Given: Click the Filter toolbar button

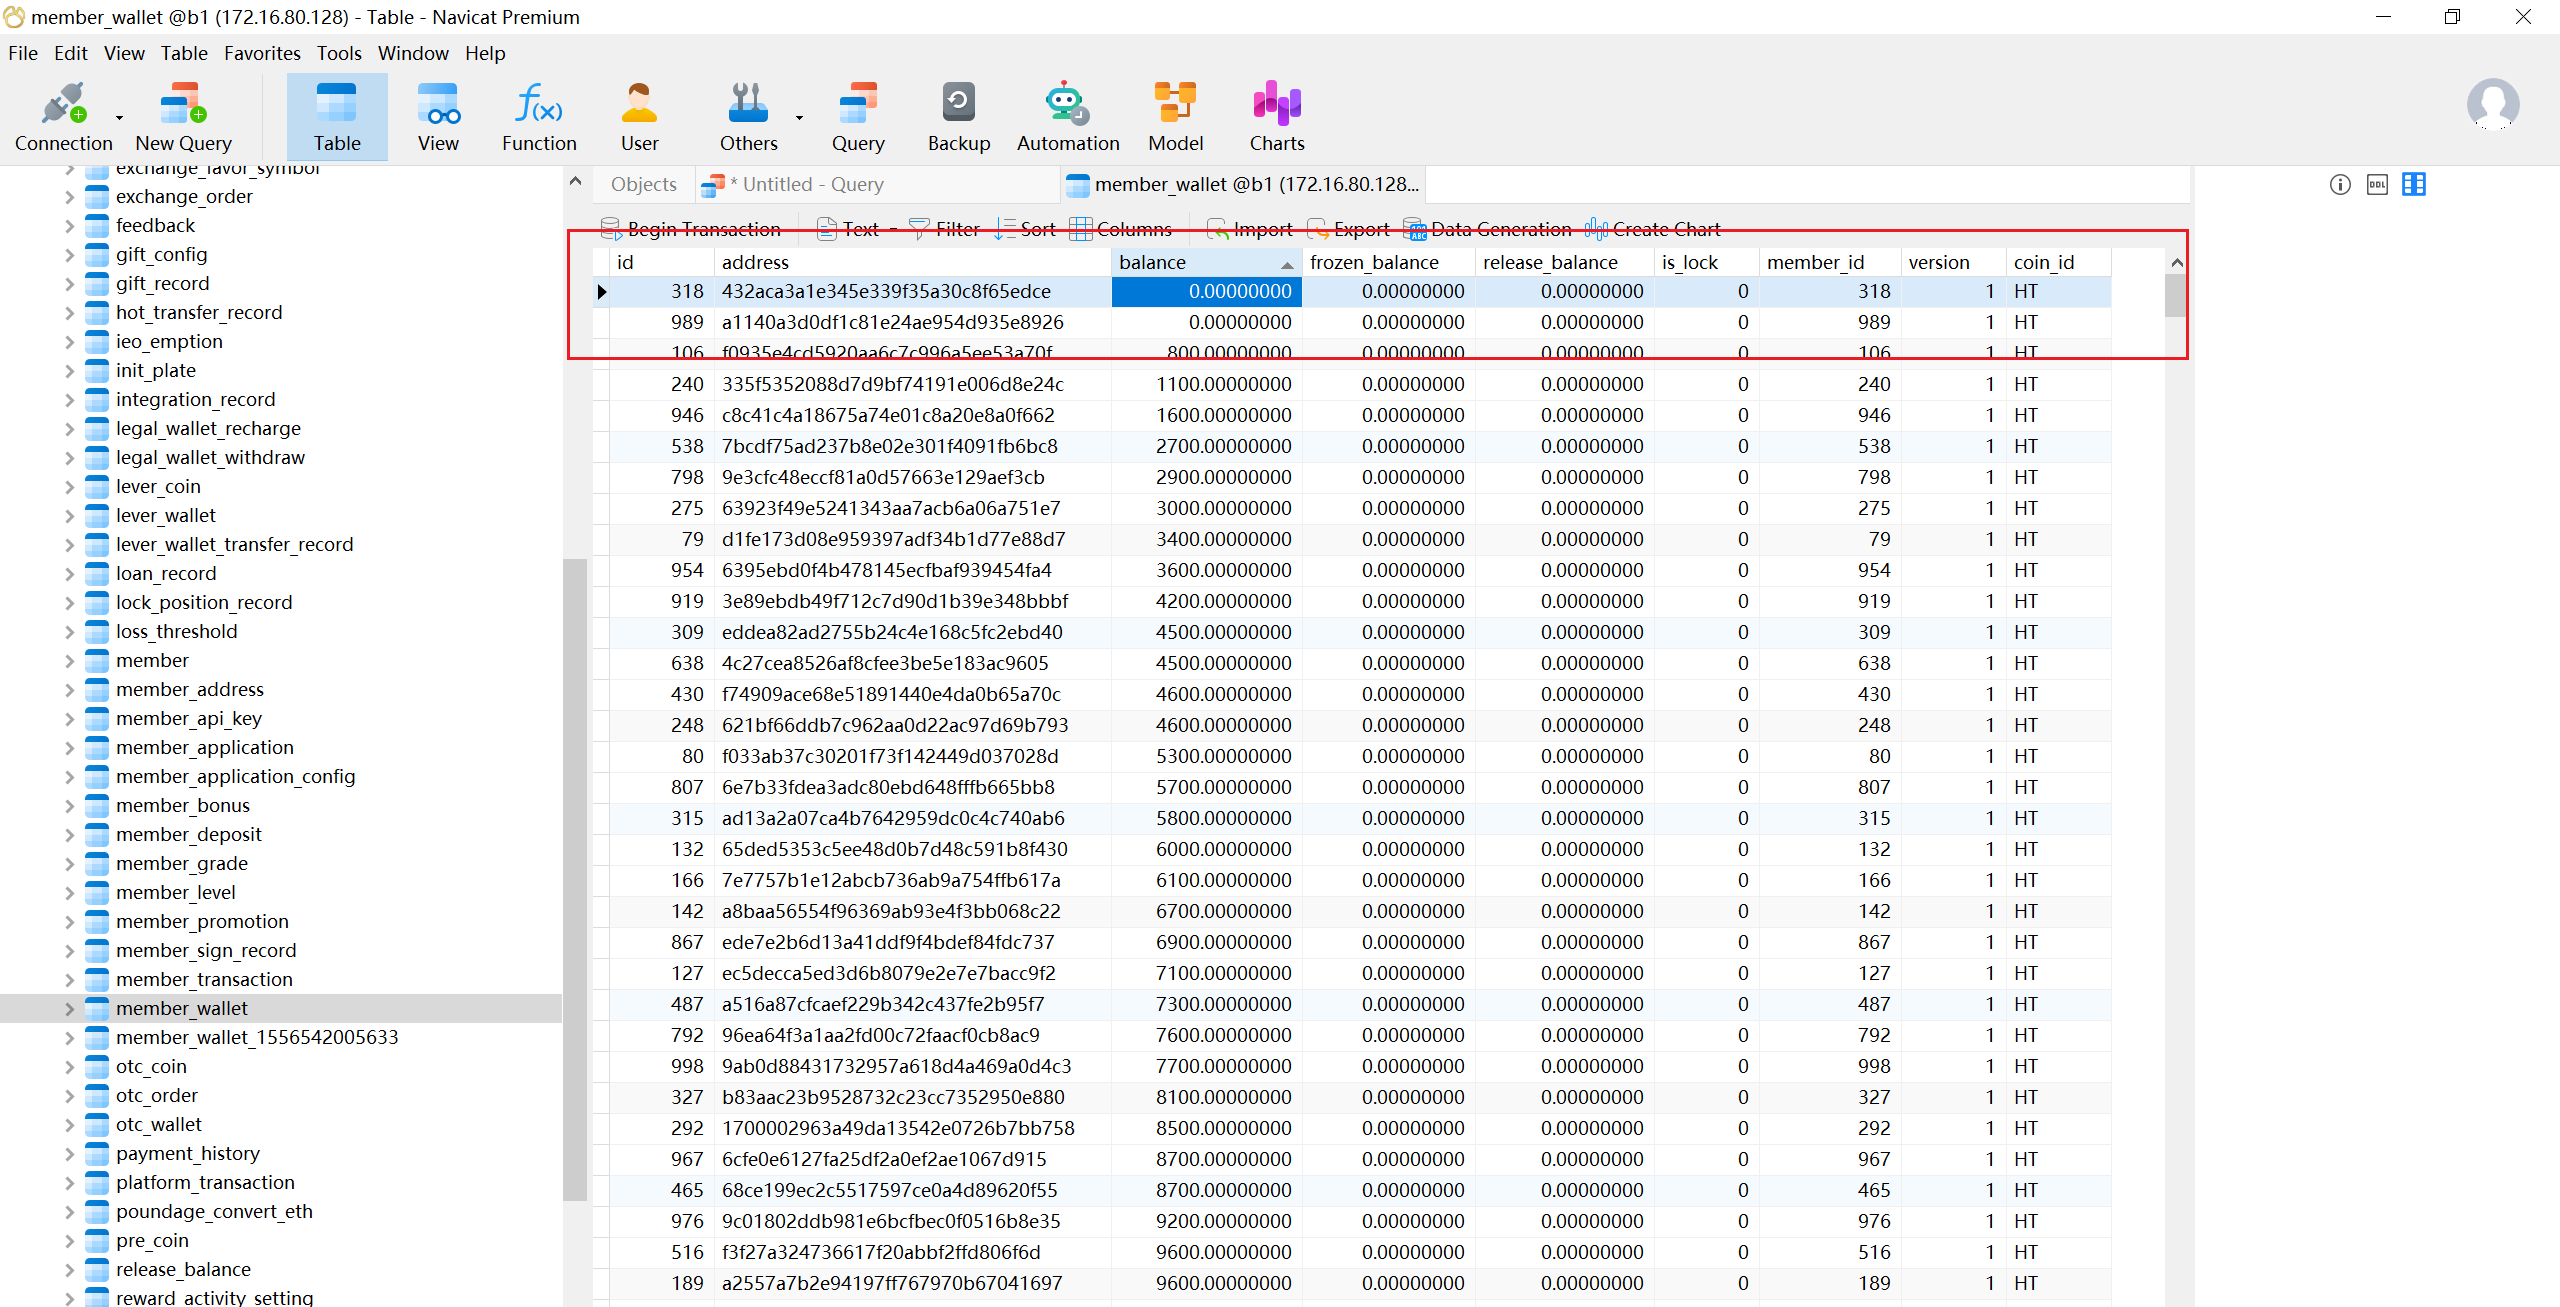Looking at the screenshot, I should (x=944, y=229).
